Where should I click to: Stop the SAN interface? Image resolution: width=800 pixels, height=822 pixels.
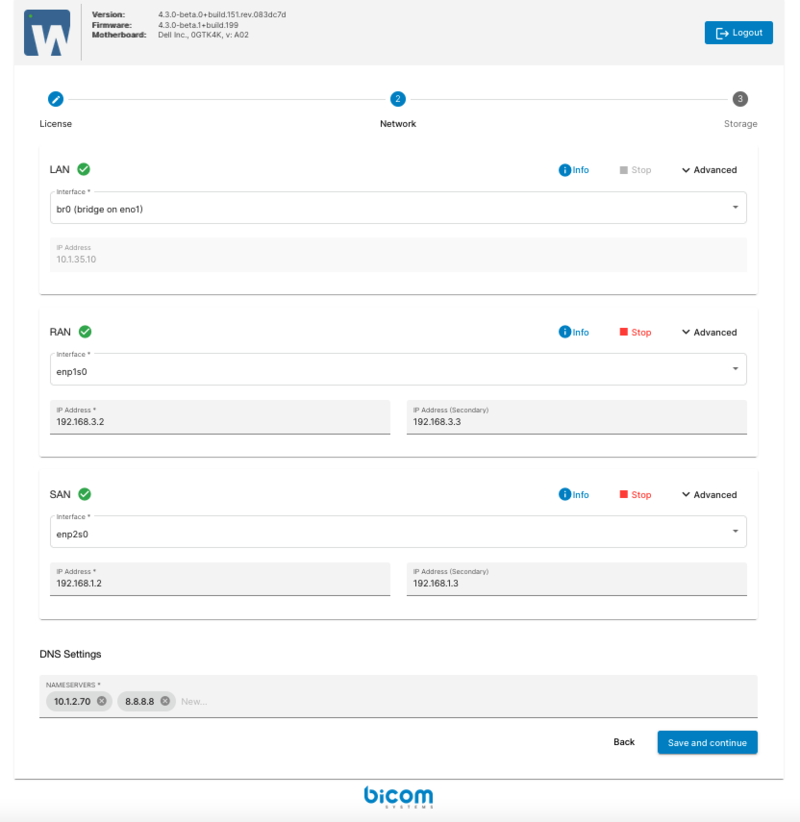pos(635,495)
